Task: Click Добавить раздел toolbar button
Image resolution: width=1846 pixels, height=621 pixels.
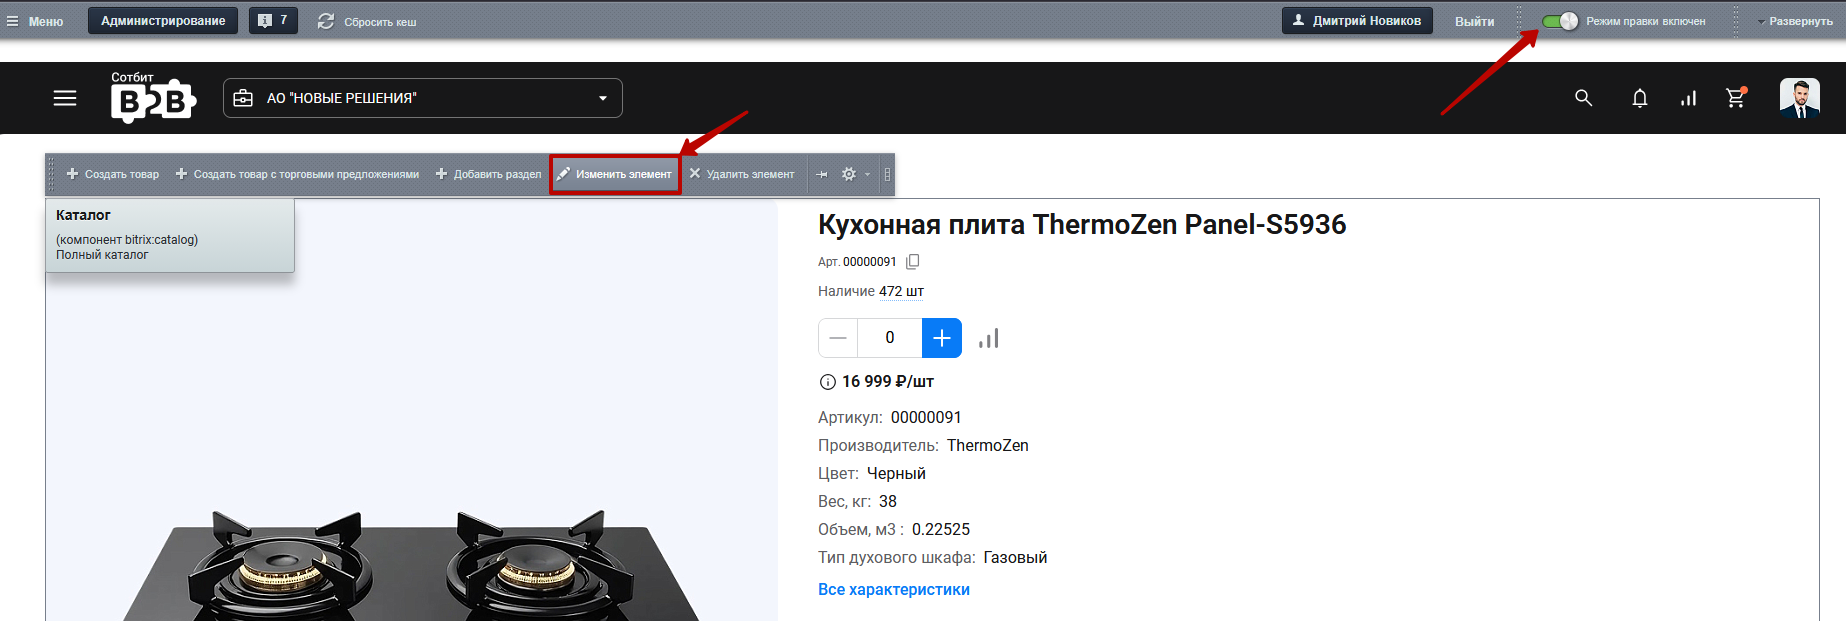Action: click(488, 174)
